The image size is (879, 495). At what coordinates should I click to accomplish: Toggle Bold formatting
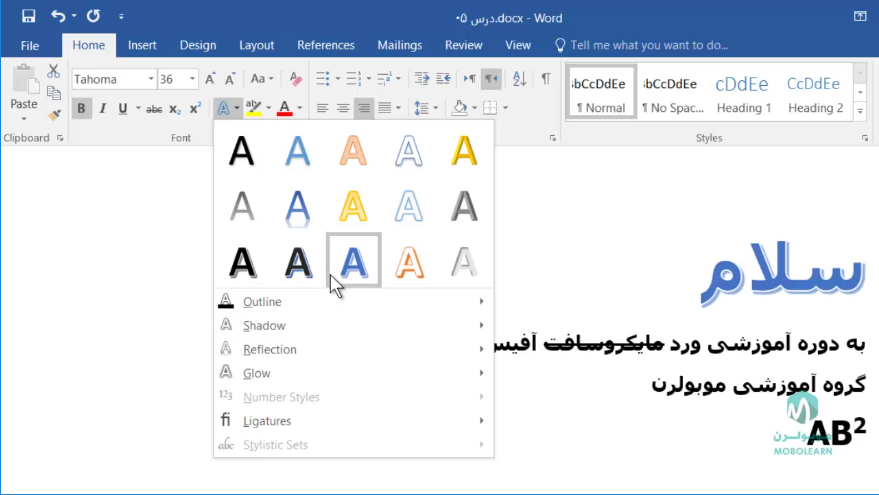tap(81, 108)
